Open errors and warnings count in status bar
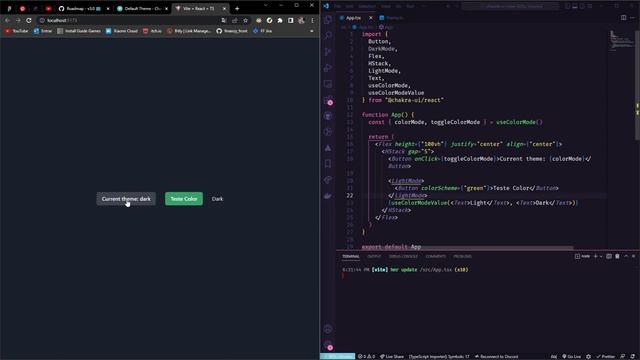 [x=366, y=356]
